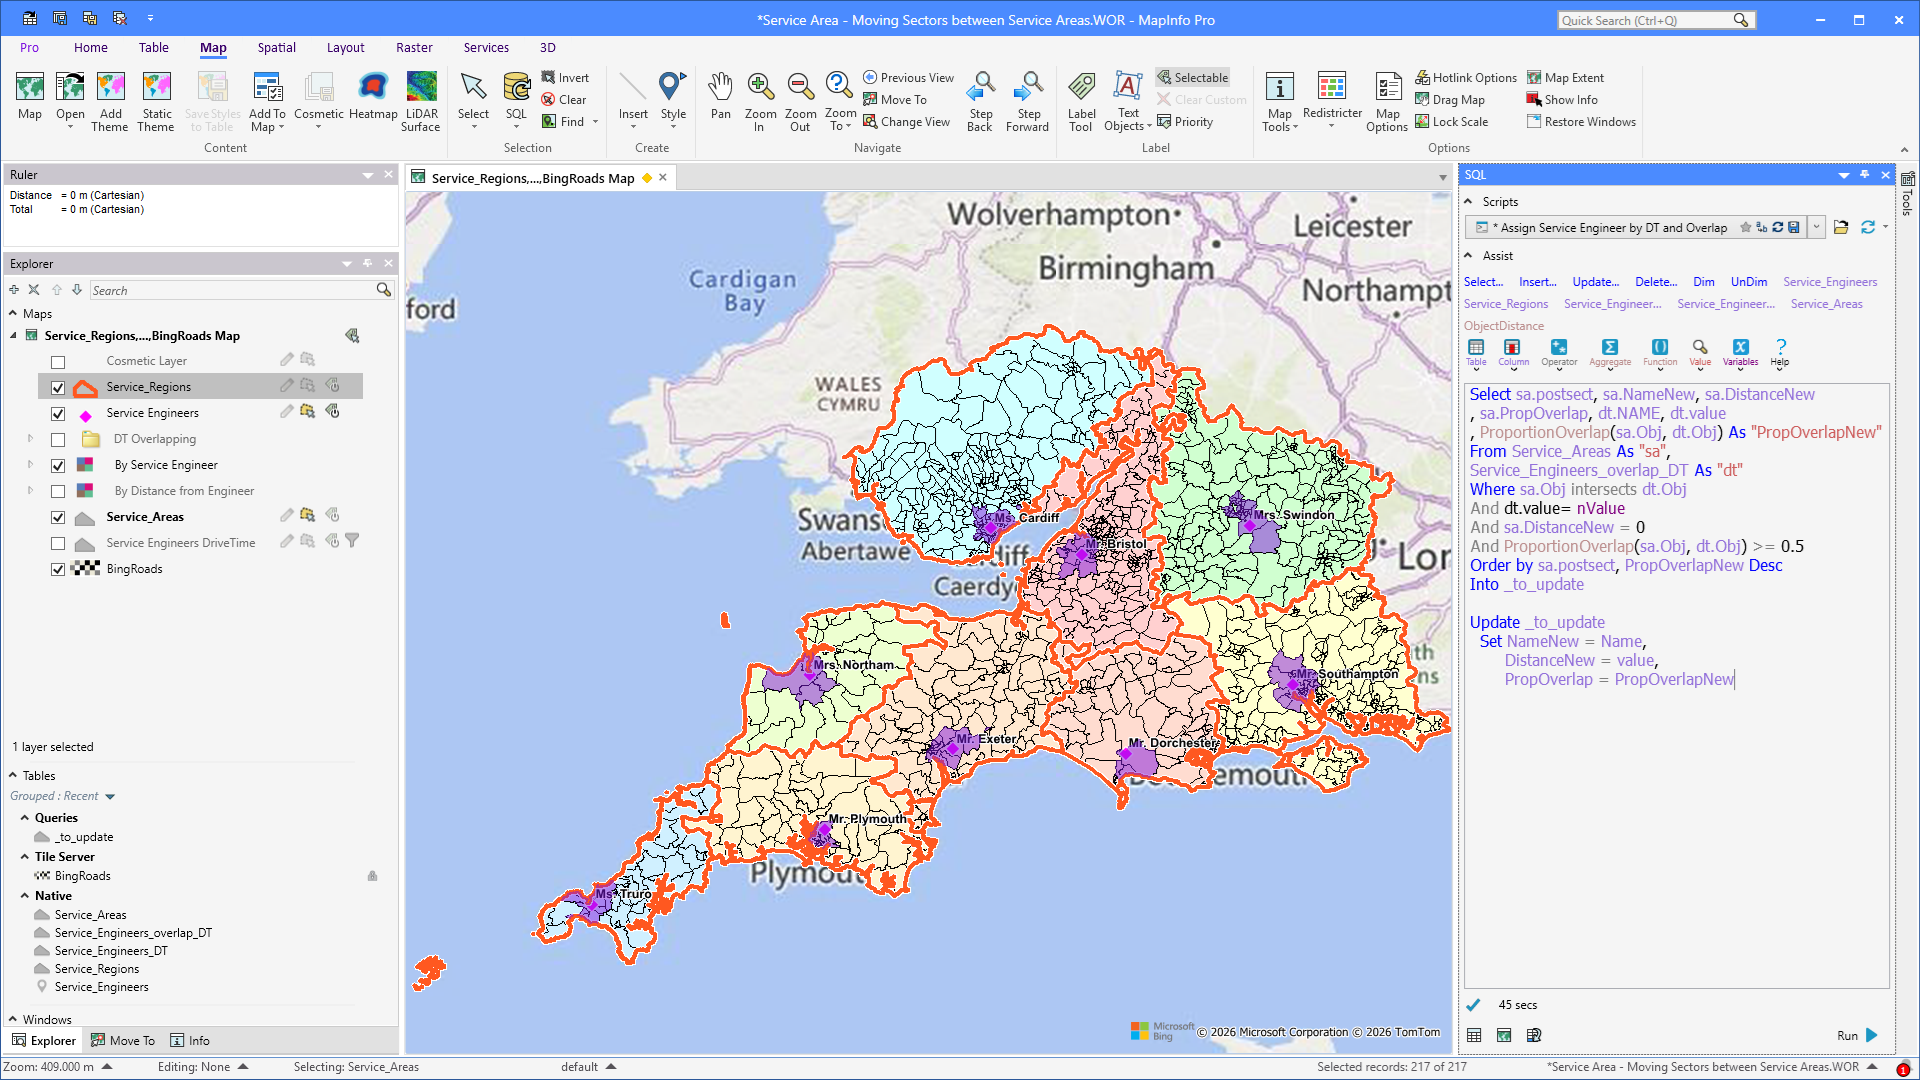Screen dimensions: 1920x1080
Task: Open the Pro backstage menu
Action: 29,47
